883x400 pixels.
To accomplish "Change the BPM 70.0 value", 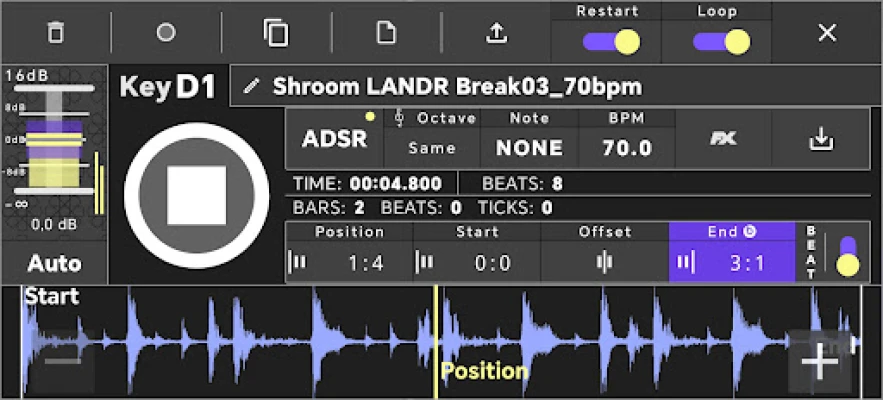I will pyautogui.click(x=627, y=139).
